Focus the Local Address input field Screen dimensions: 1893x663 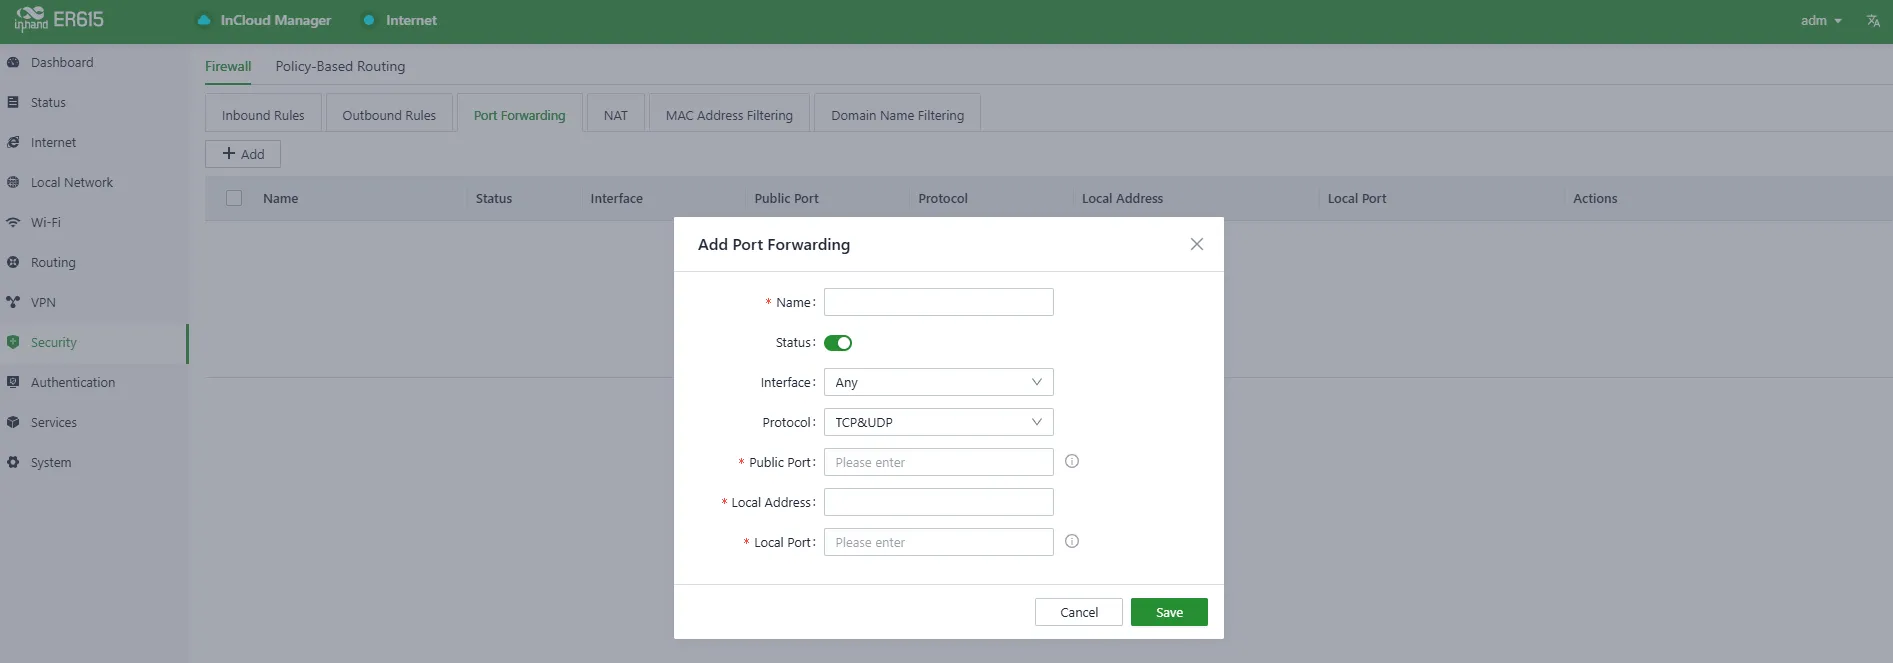pyautogui.click(x=939, y=502)
